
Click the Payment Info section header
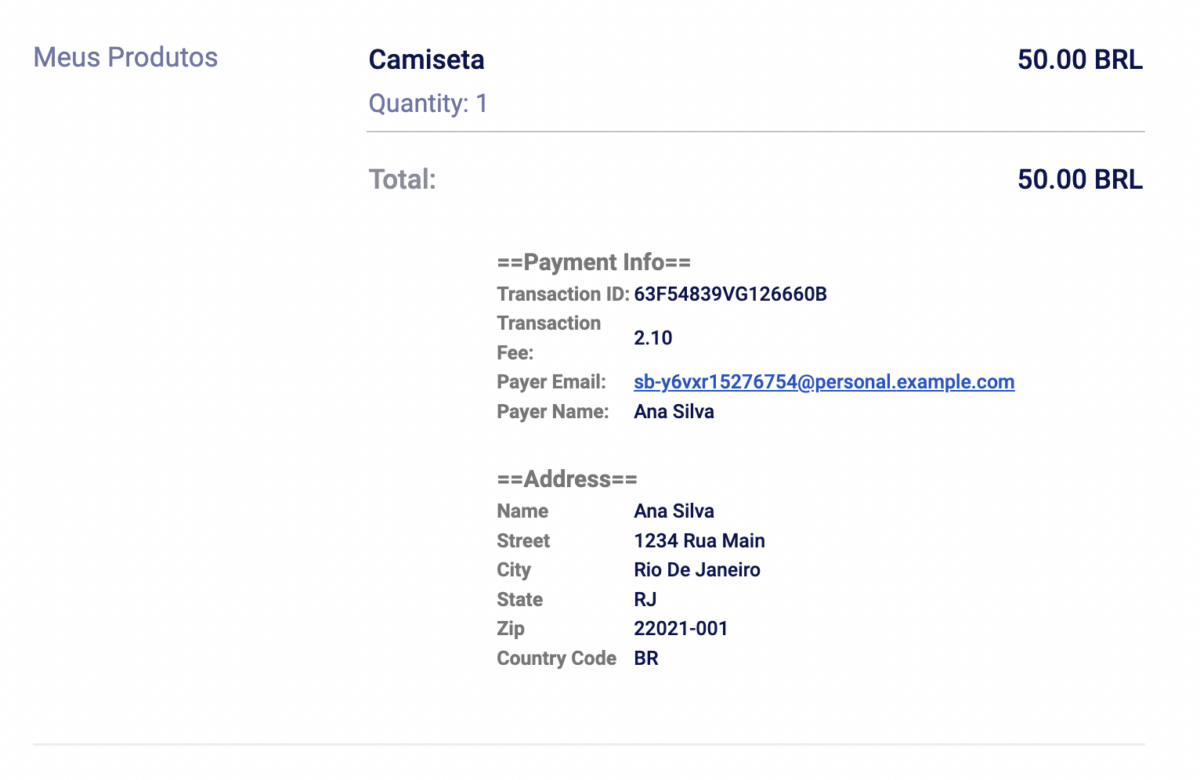click(x=594, y=263)
